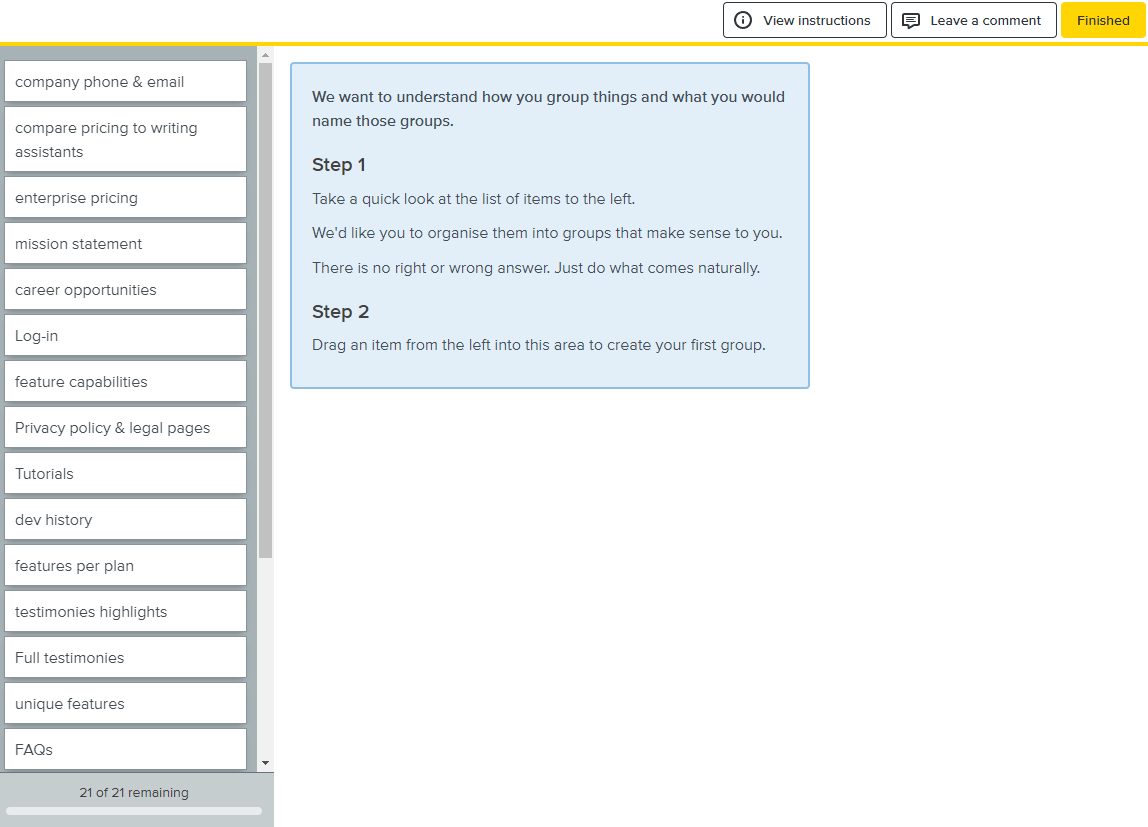Select the 'Full testimonies' card
Screen dimensions: 1148x827
pos(125,657)
